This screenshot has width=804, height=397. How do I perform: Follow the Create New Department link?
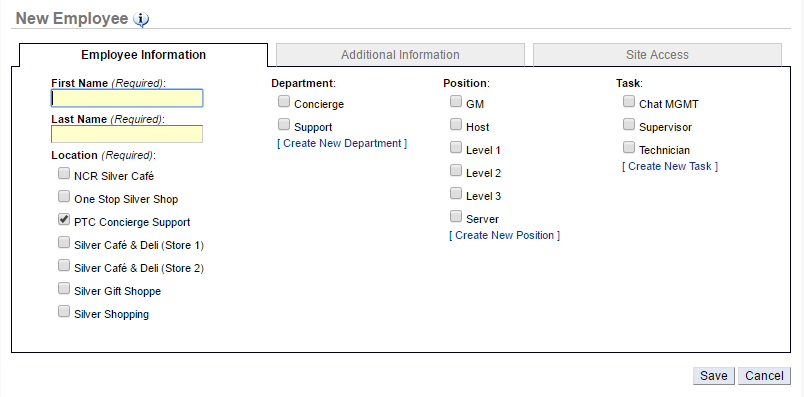pos(342,144)
